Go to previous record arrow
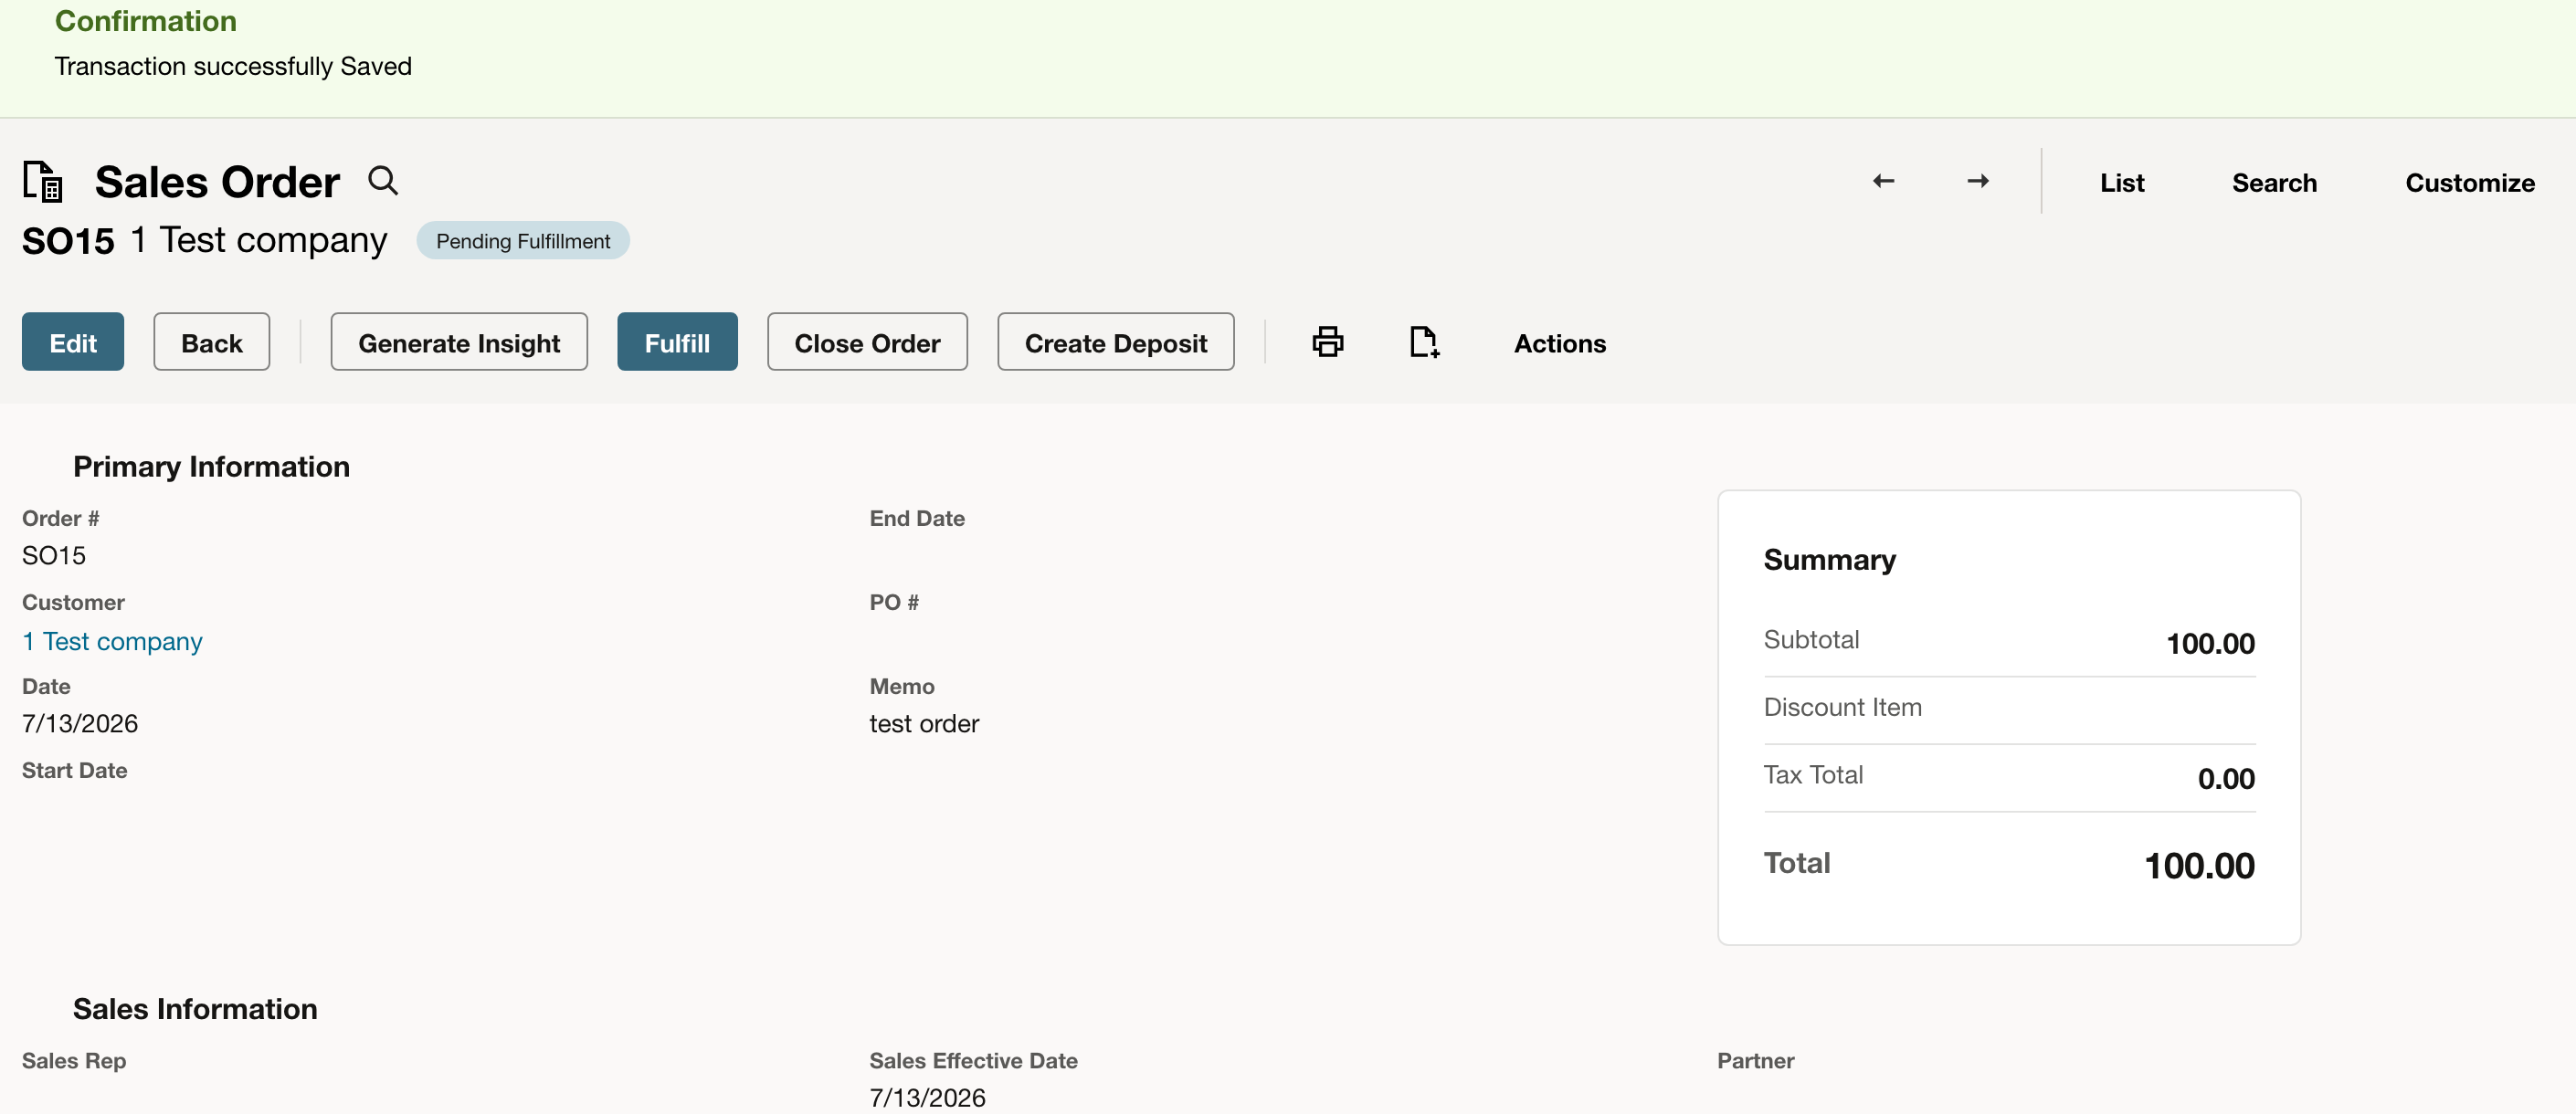Image resolution: width=2576 pixels, height=1114 pixels. (1883, 181)
